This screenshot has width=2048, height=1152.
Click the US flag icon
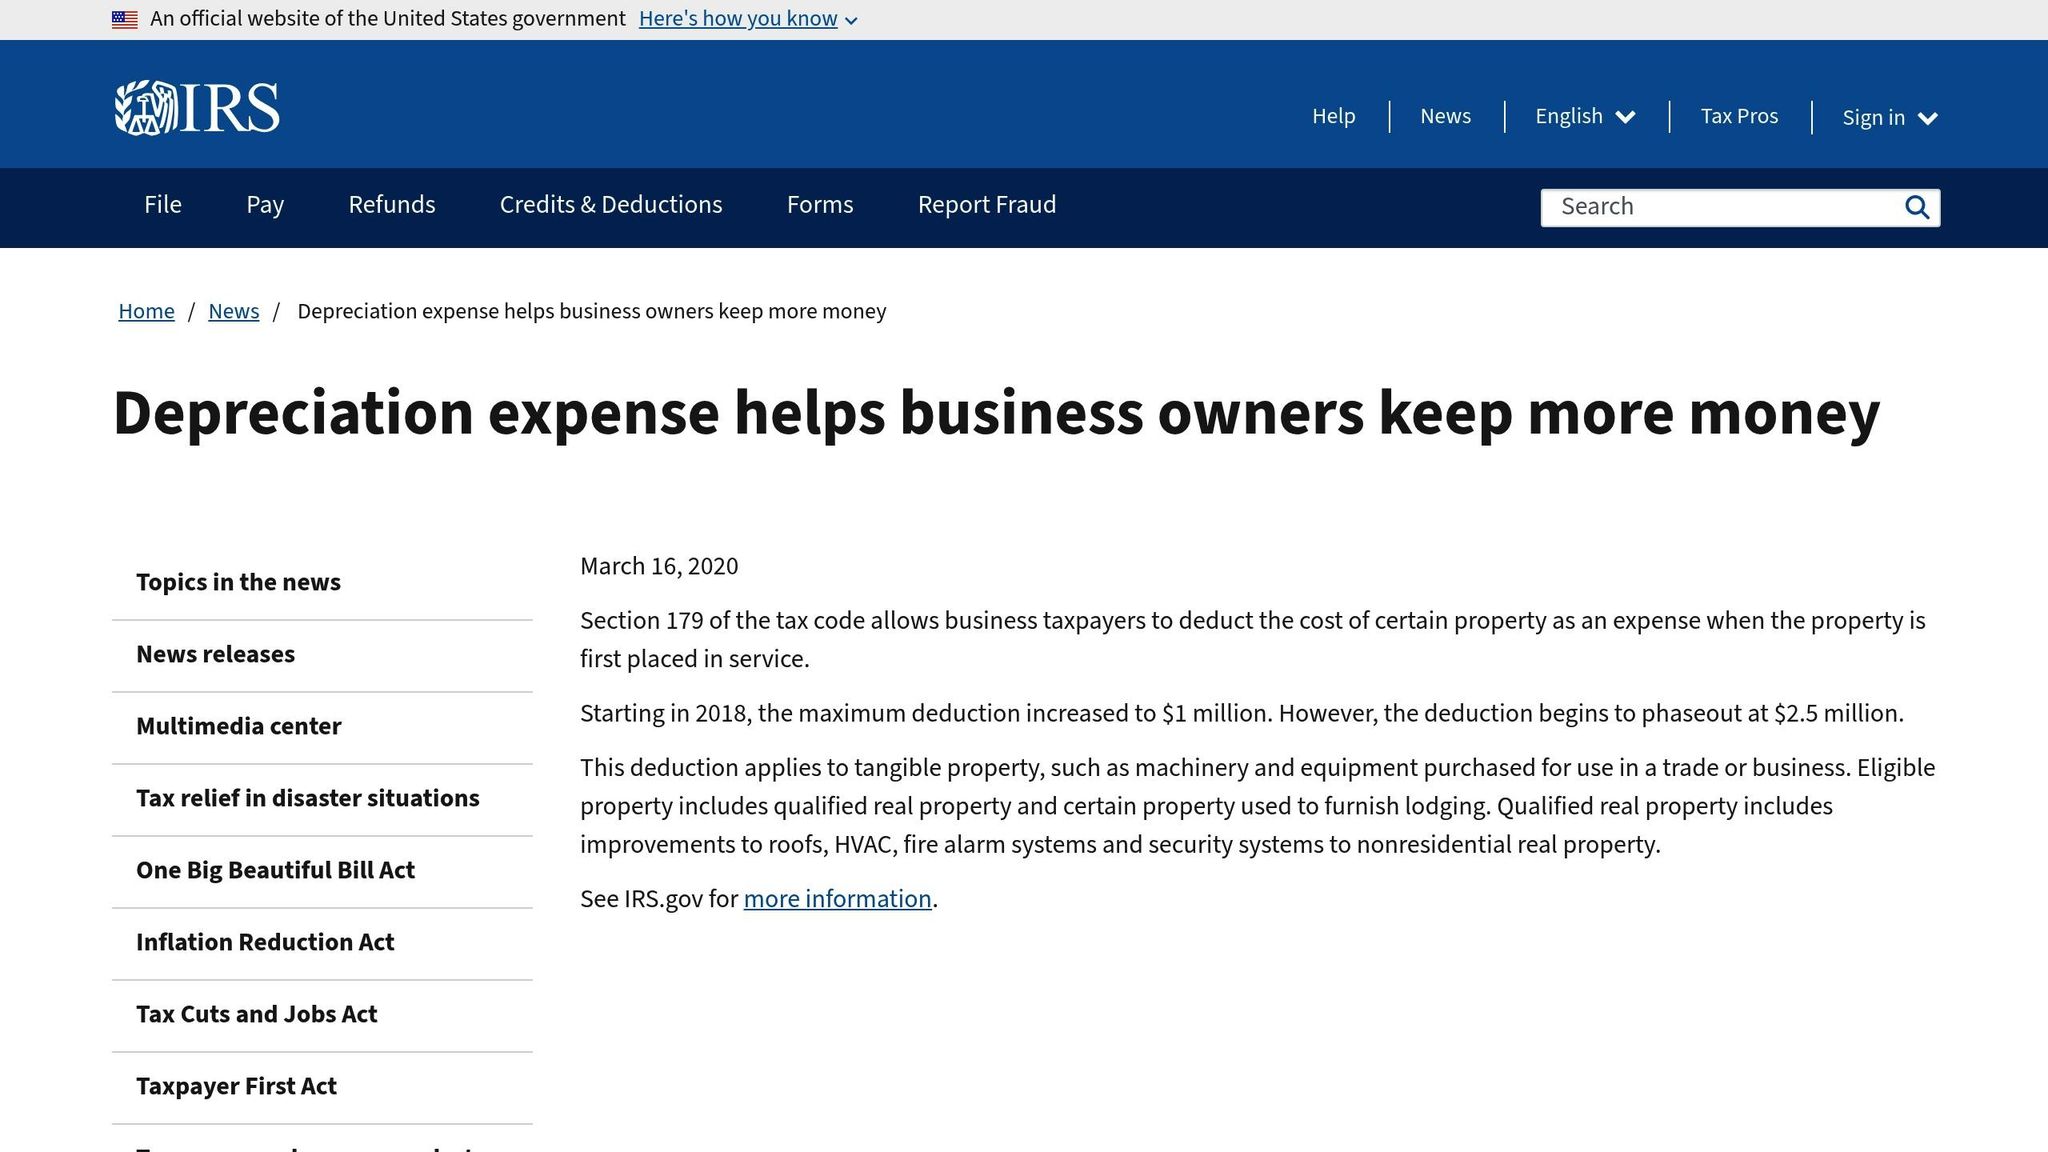125,19
